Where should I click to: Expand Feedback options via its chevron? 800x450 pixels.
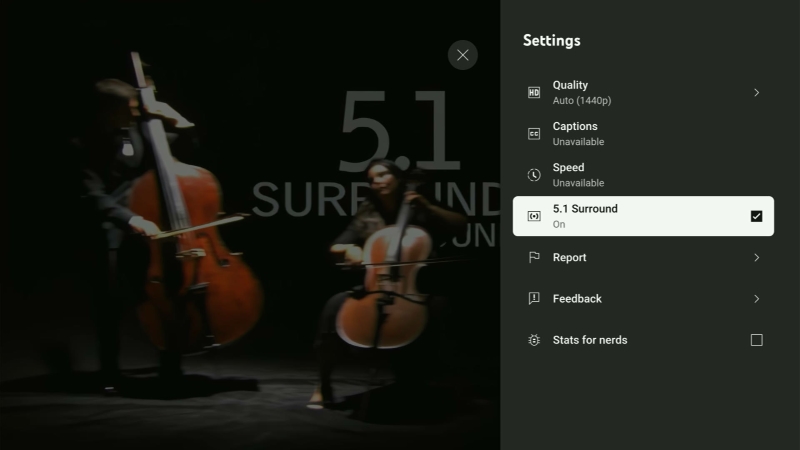pos(757,298)
